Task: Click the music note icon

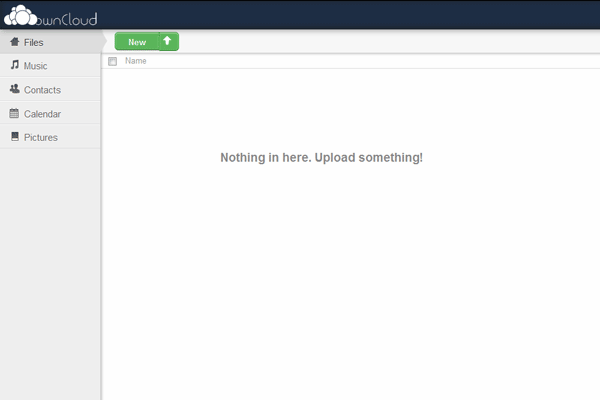Action: pyautogui.click(x=14, y=65)
